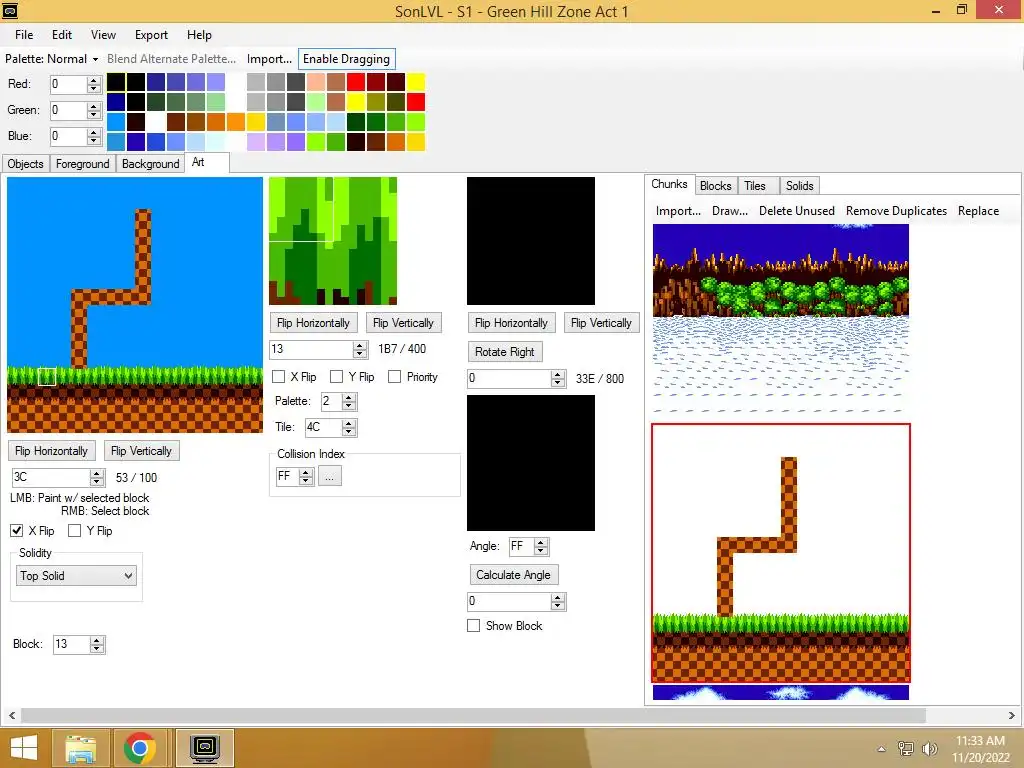This screenshot has width=1024, height=768.
Task: Open the View menu
Action: 103,35
